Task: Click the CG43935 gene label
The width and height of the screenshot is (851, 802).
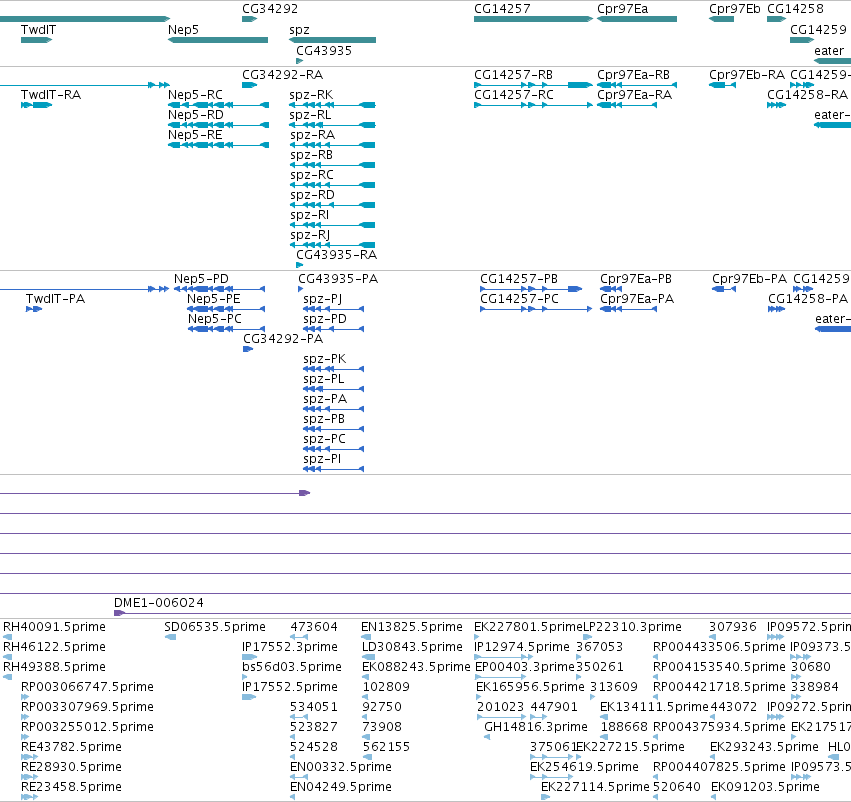Action: click(323, 50)
